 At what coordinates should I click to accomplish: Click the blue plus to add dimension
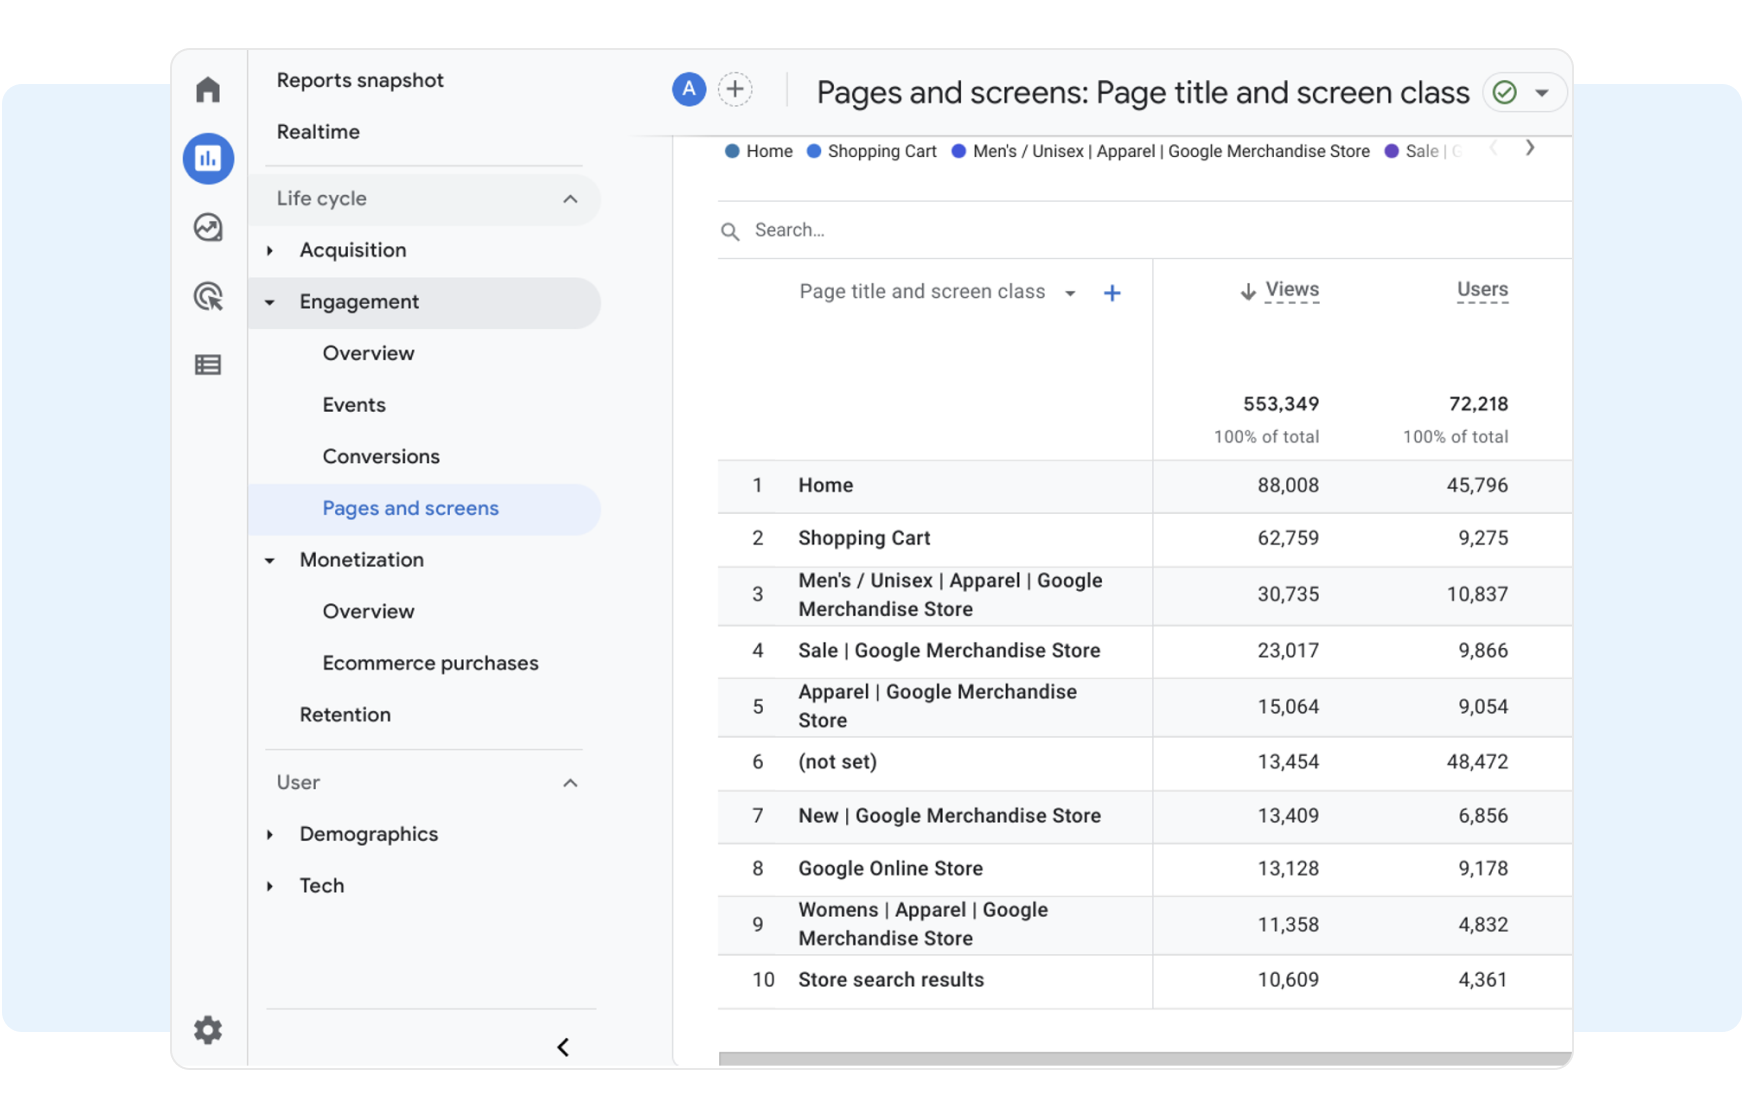[x=1111, y=293]
